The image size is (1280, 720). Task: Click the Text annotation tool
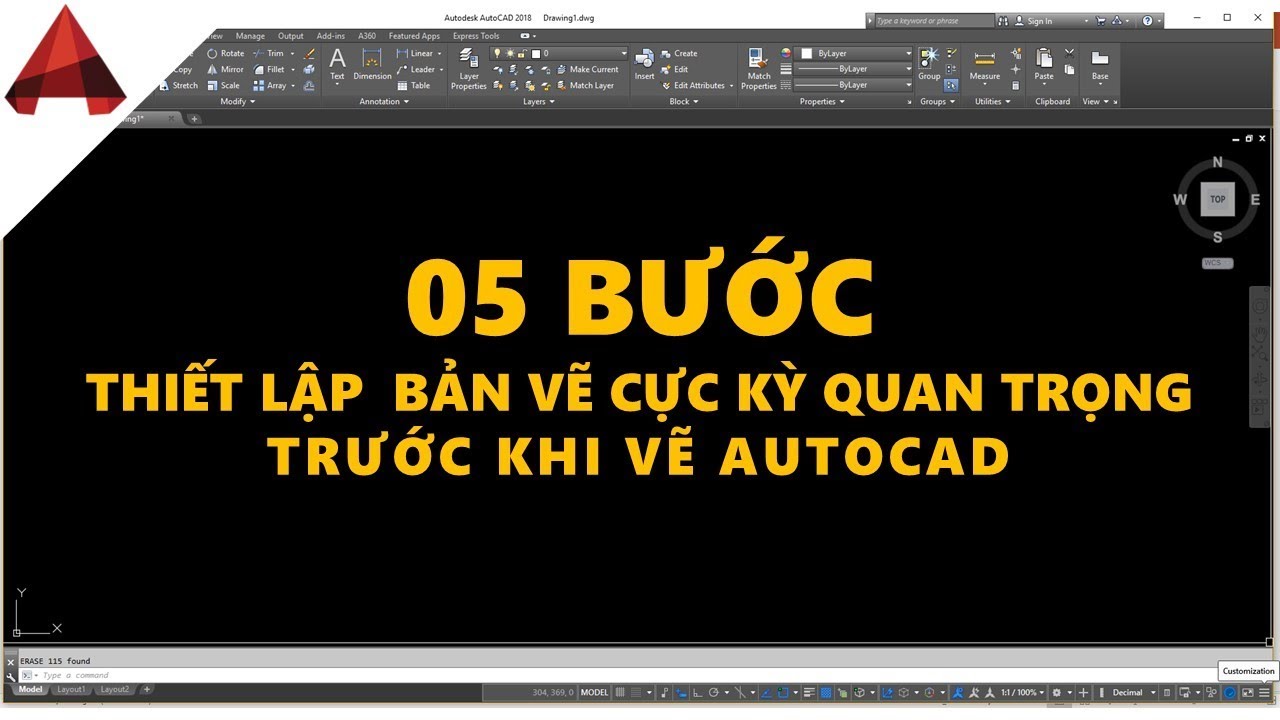click(x=337, y=64)
